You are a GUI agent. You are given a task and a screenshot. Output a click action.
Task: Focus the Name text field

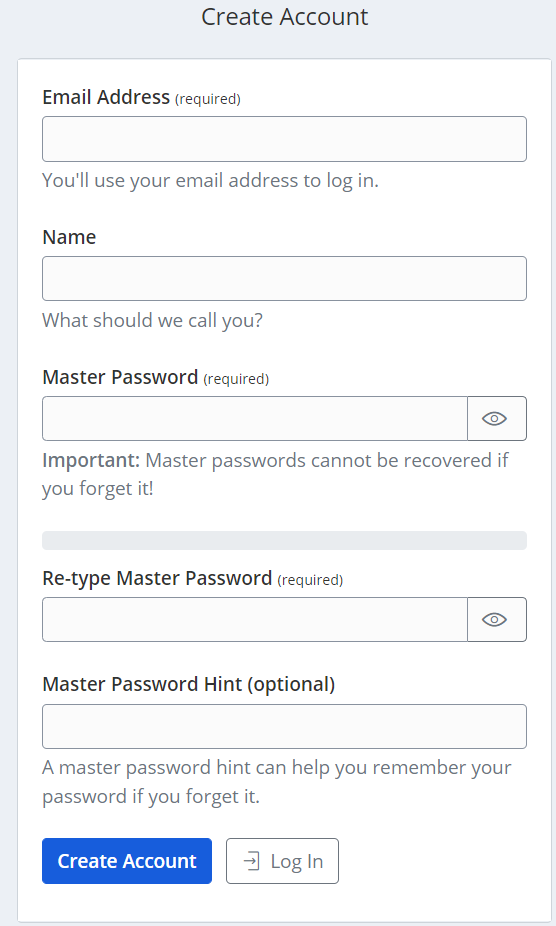[x=284, y=278]
